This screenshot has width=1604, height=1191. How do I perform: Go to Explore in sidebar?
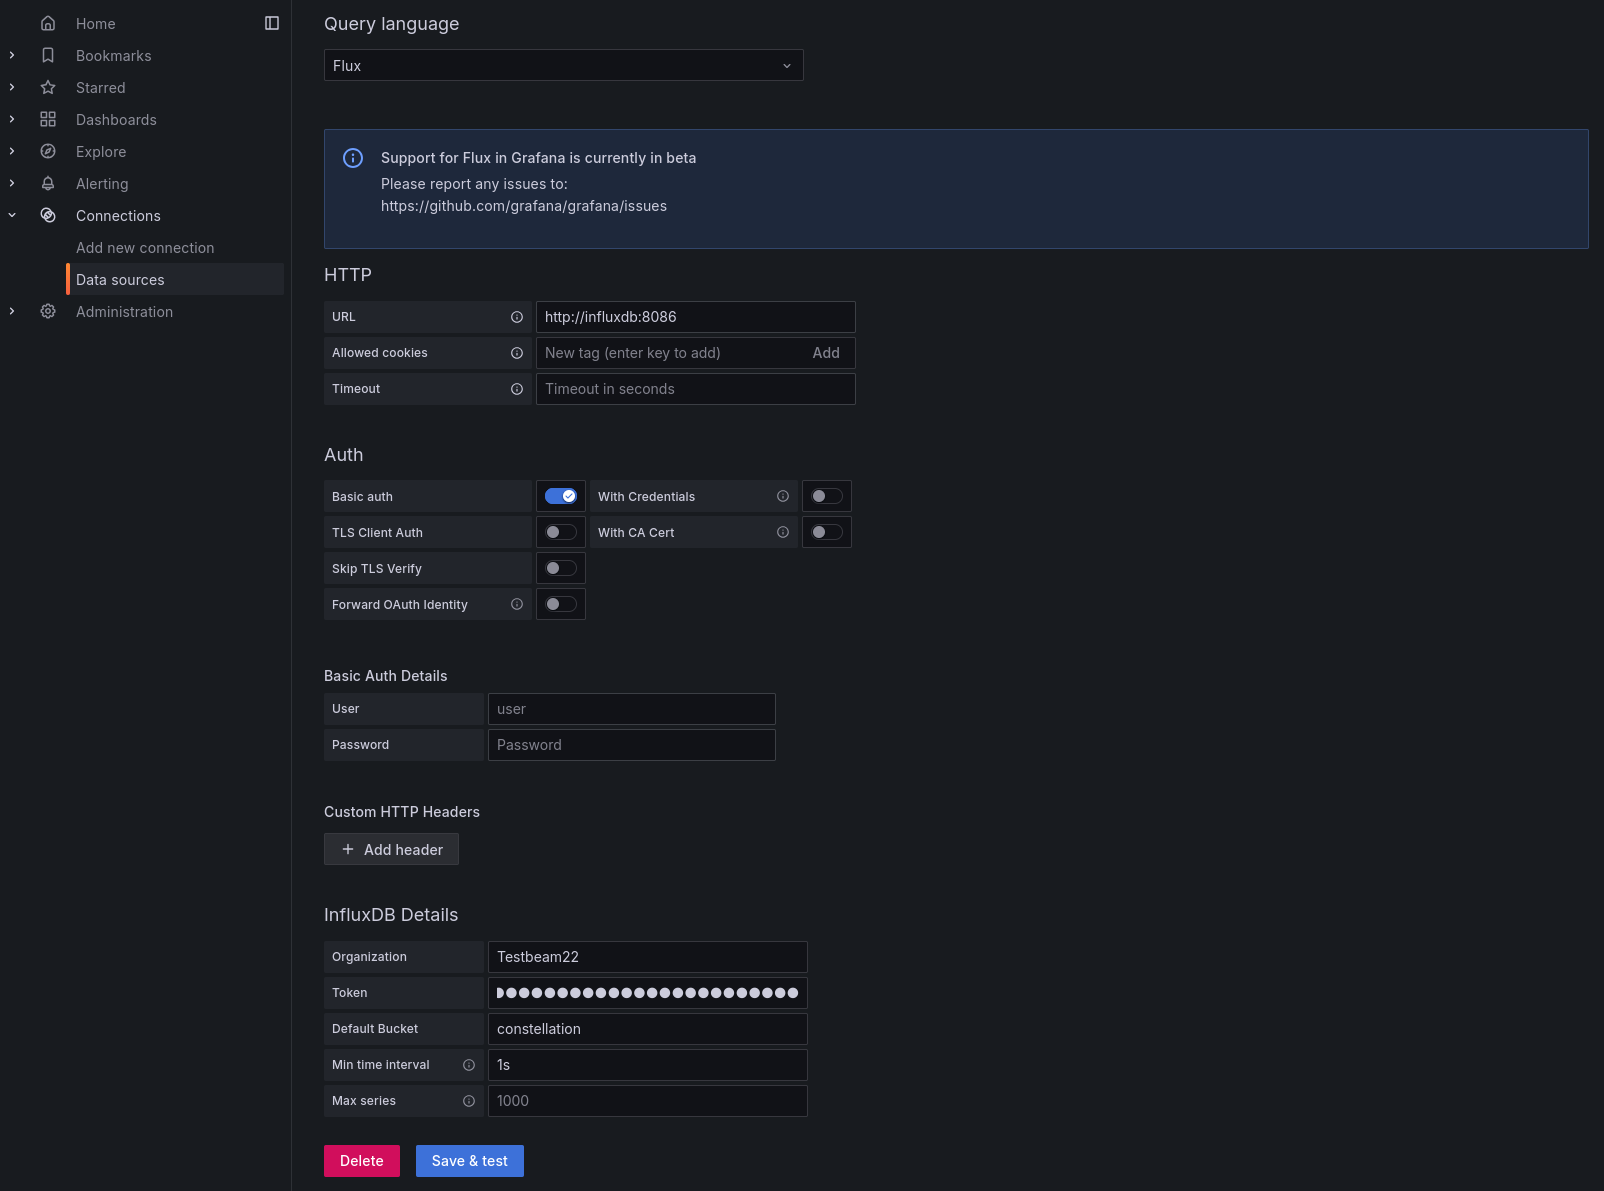click(101, 151)
